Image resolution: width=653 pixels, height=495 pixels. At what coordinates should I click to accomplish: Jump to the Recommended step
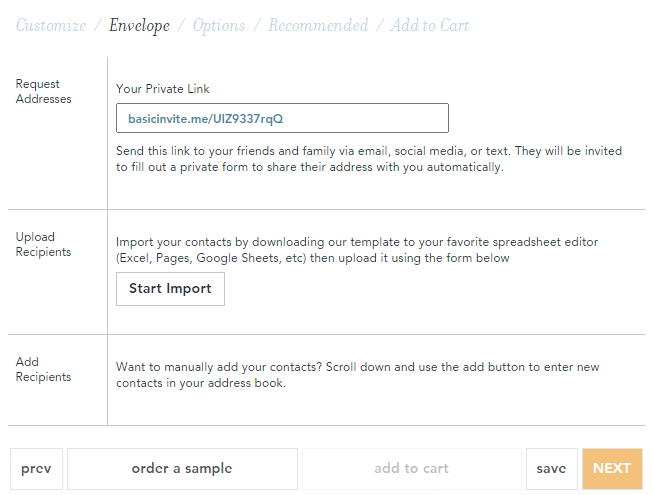tap(318, 26)
